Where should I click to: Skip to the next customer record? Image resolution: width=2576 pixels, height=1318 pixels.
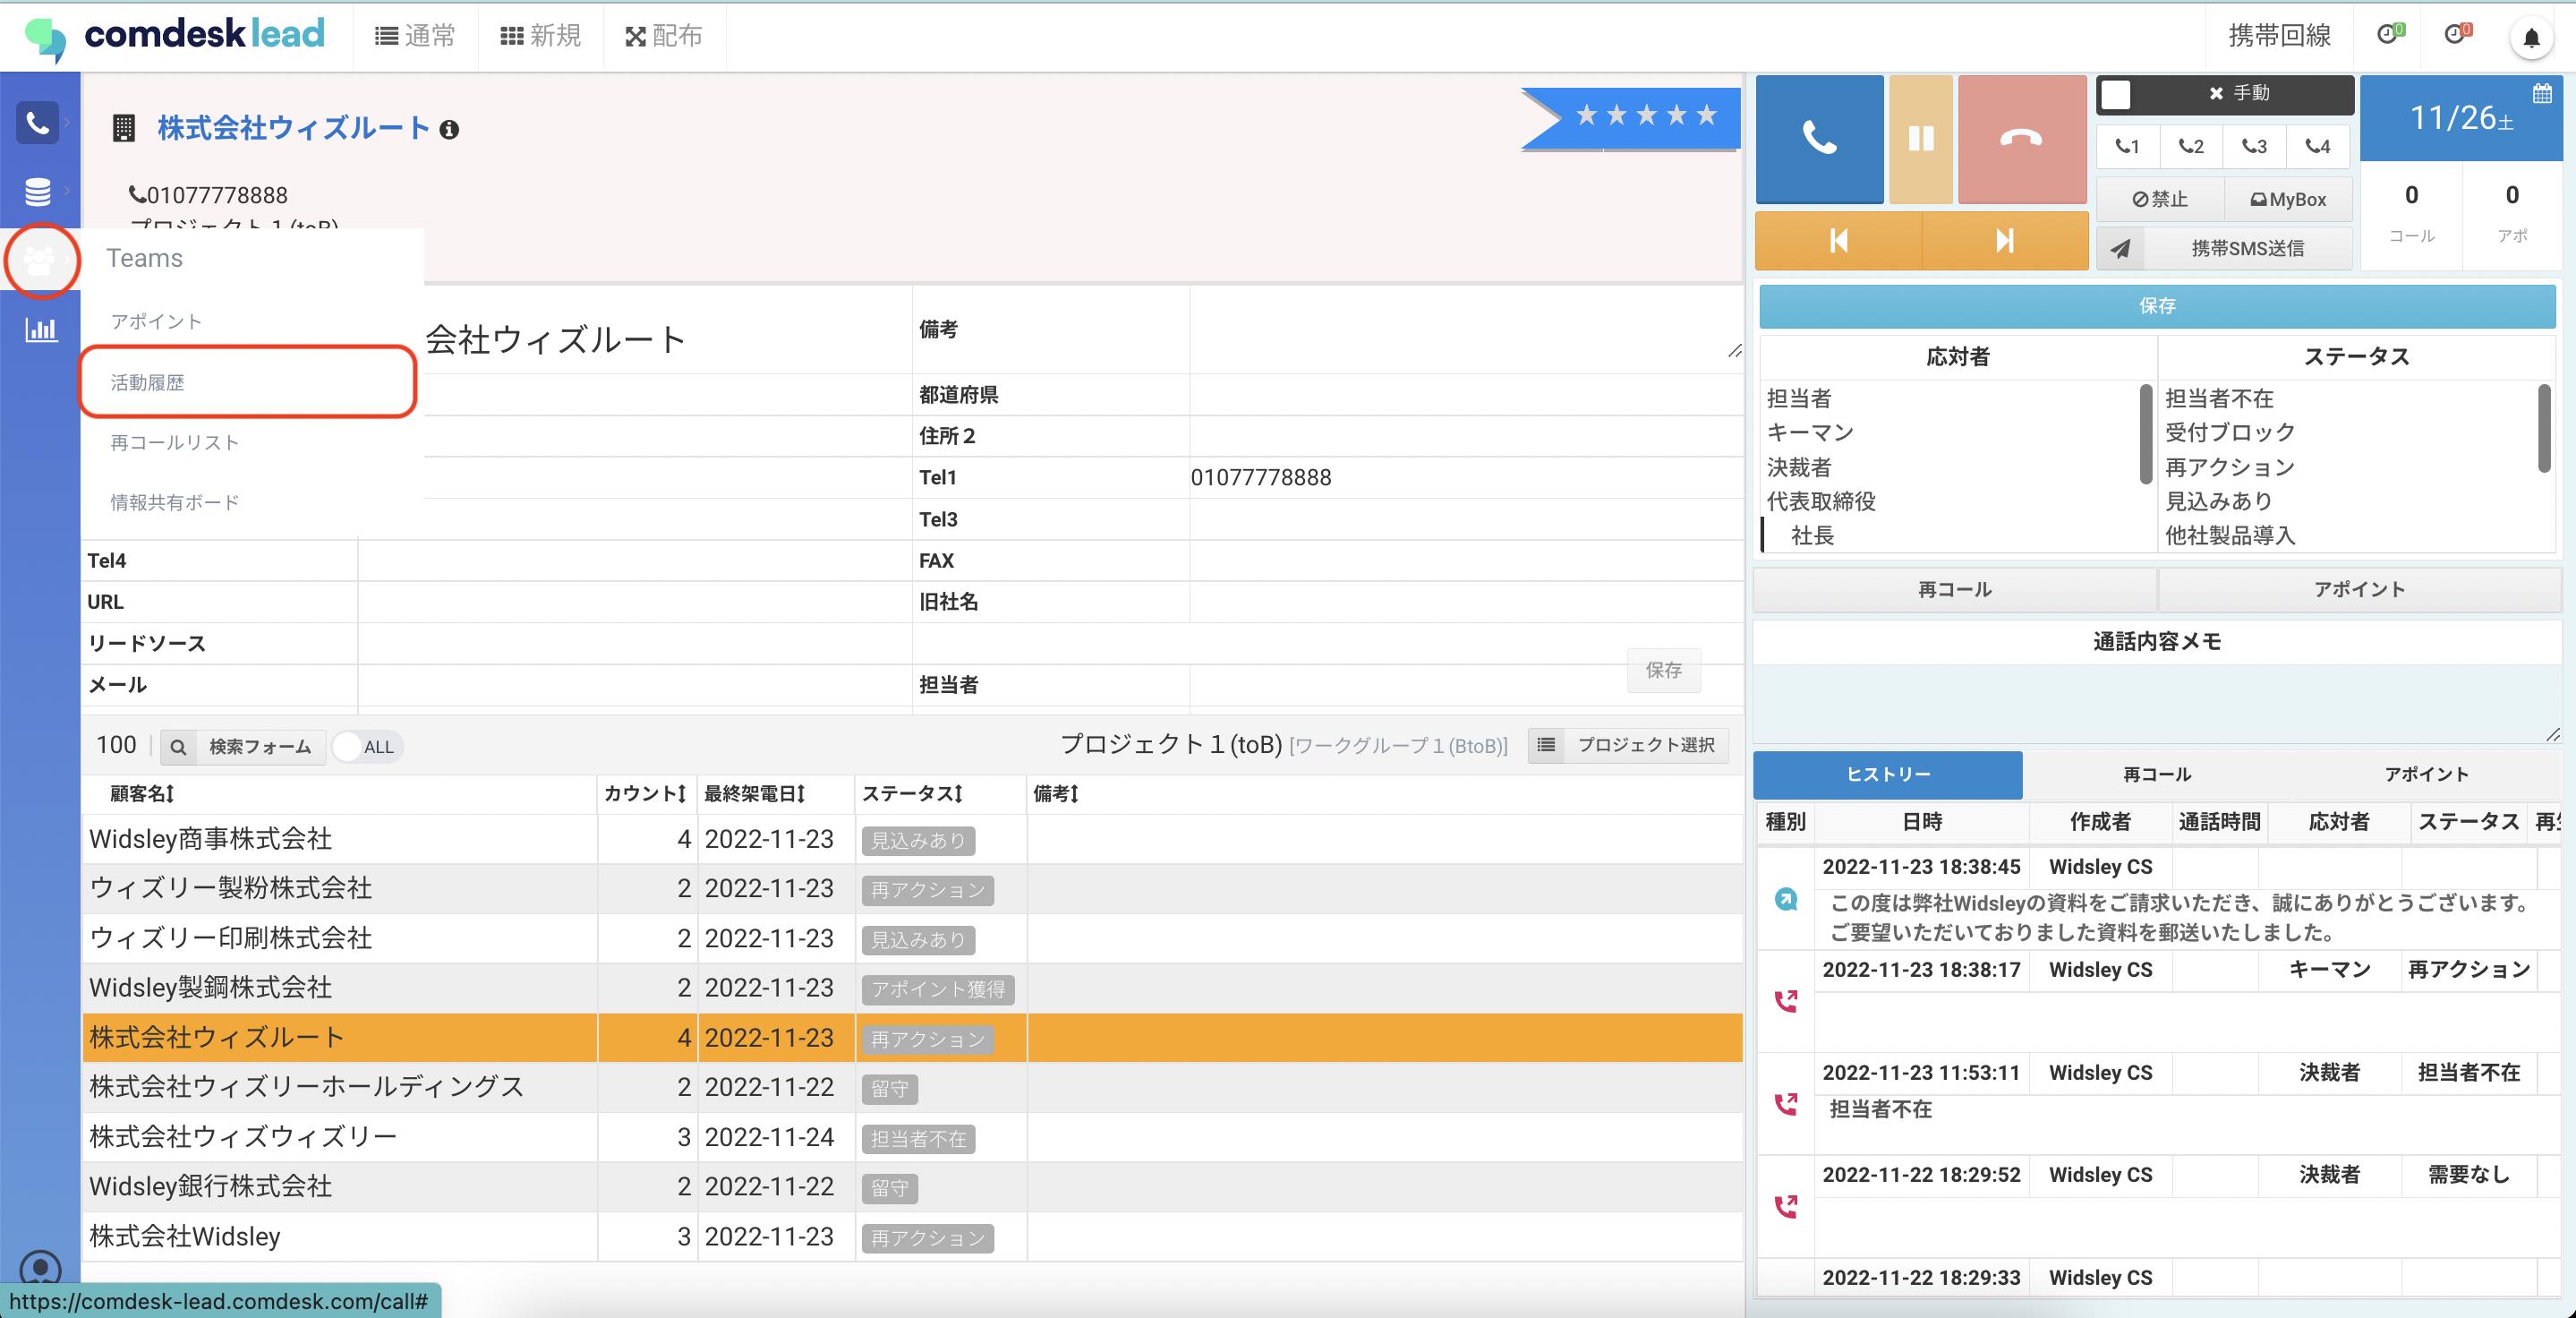point(2004,240)
